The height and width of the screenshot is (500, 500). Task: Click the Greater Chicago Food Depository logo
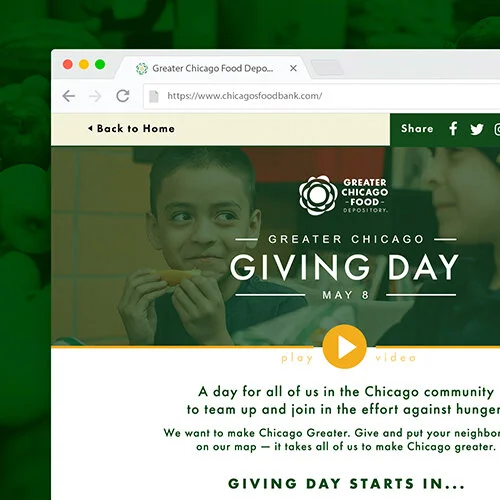pyautogui.click(x=343, y=196)
